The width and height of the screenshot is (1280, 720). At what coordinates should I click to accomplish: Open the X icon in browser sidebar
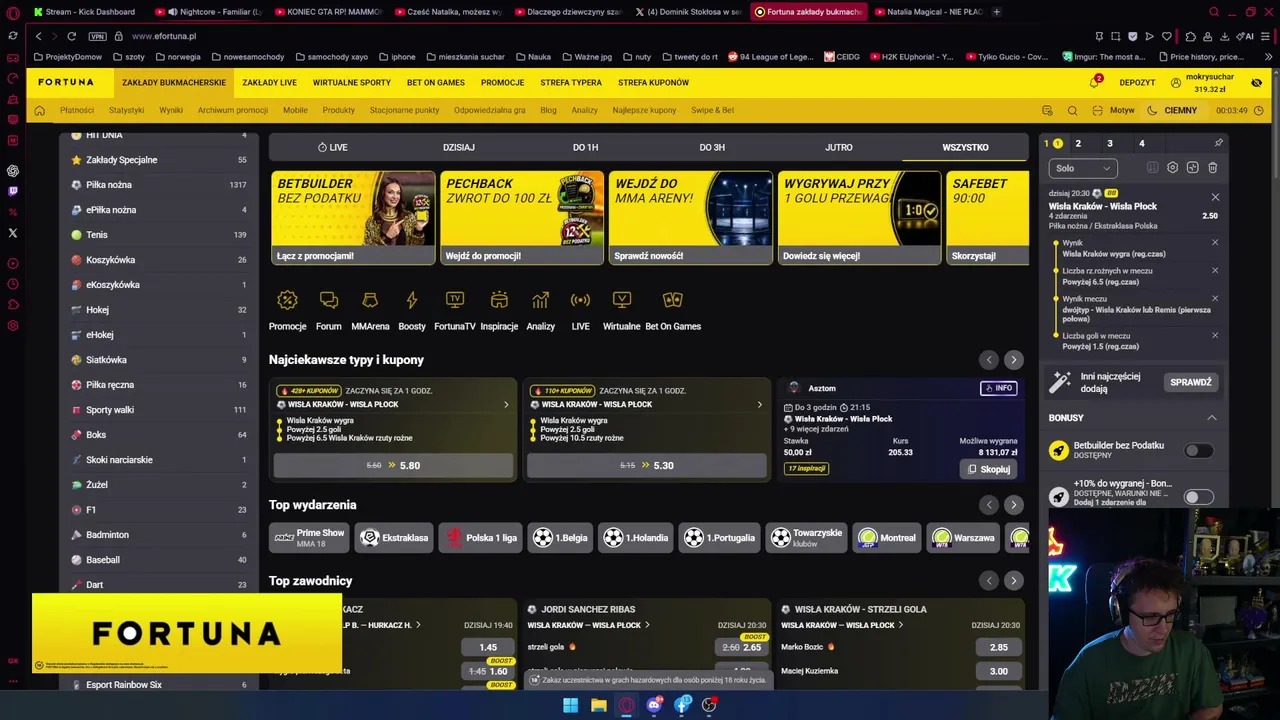(13, 233)
